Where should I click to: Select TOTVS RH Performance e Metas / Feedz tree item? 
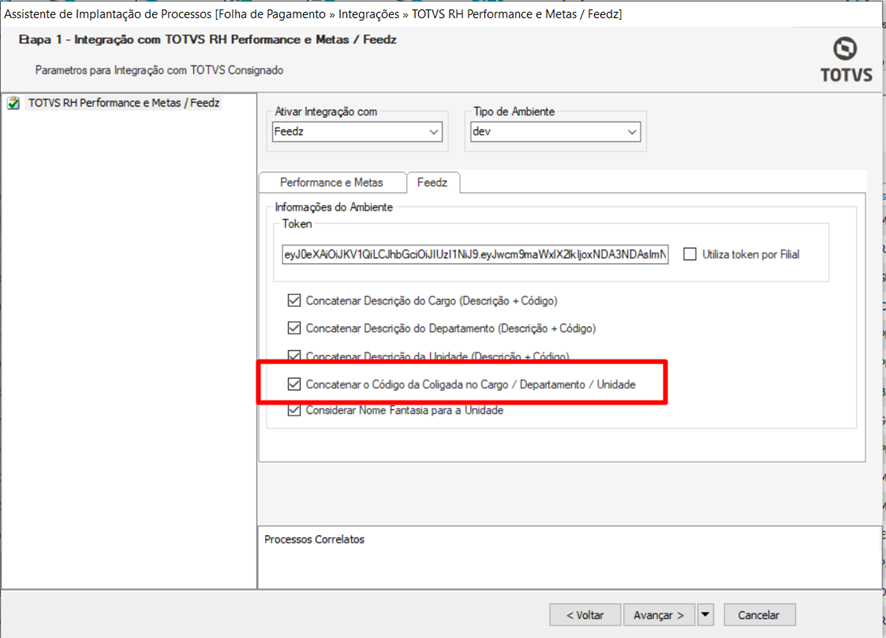pos(124,103)
